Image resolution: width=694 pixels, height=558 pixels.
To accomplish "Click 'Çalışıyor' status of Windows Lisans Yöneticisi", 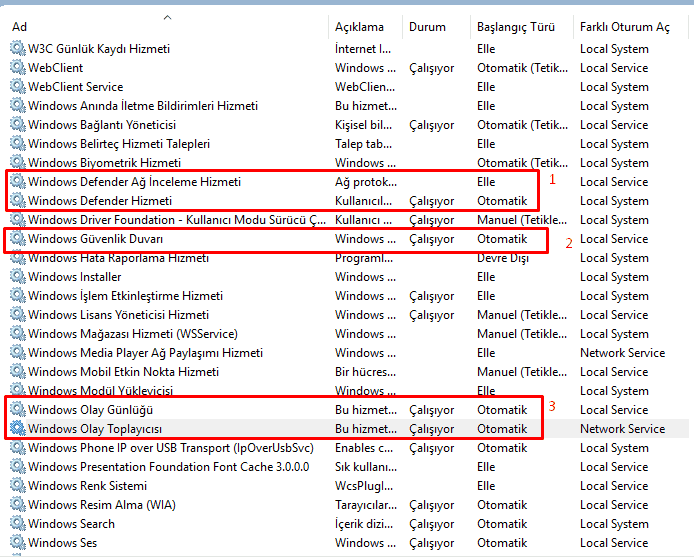I will pyautogui.click(x=432, y=316).
